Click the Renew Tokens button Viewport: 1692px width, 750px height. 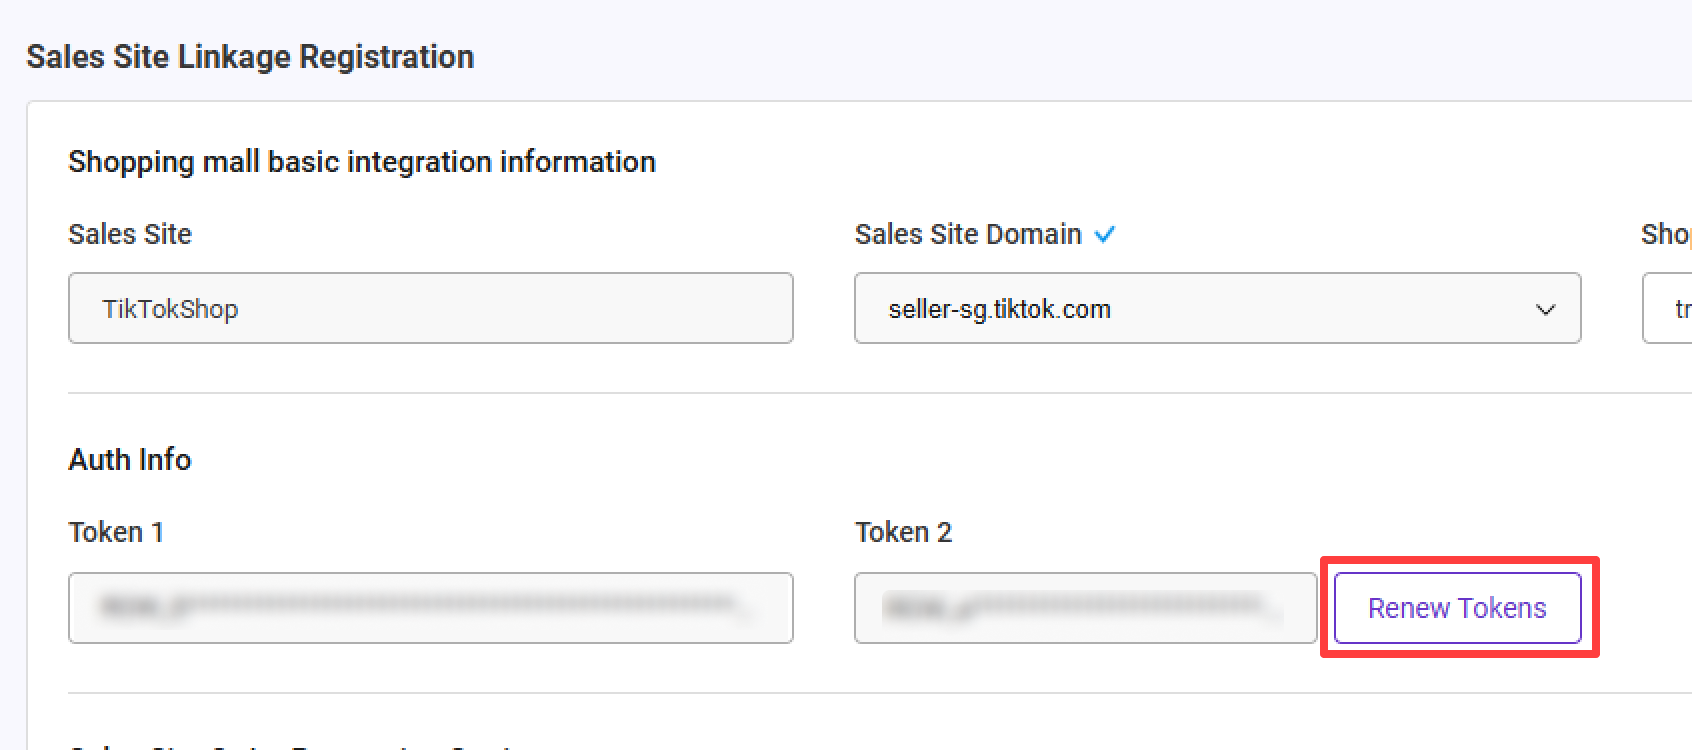(x=1457, y=608)
